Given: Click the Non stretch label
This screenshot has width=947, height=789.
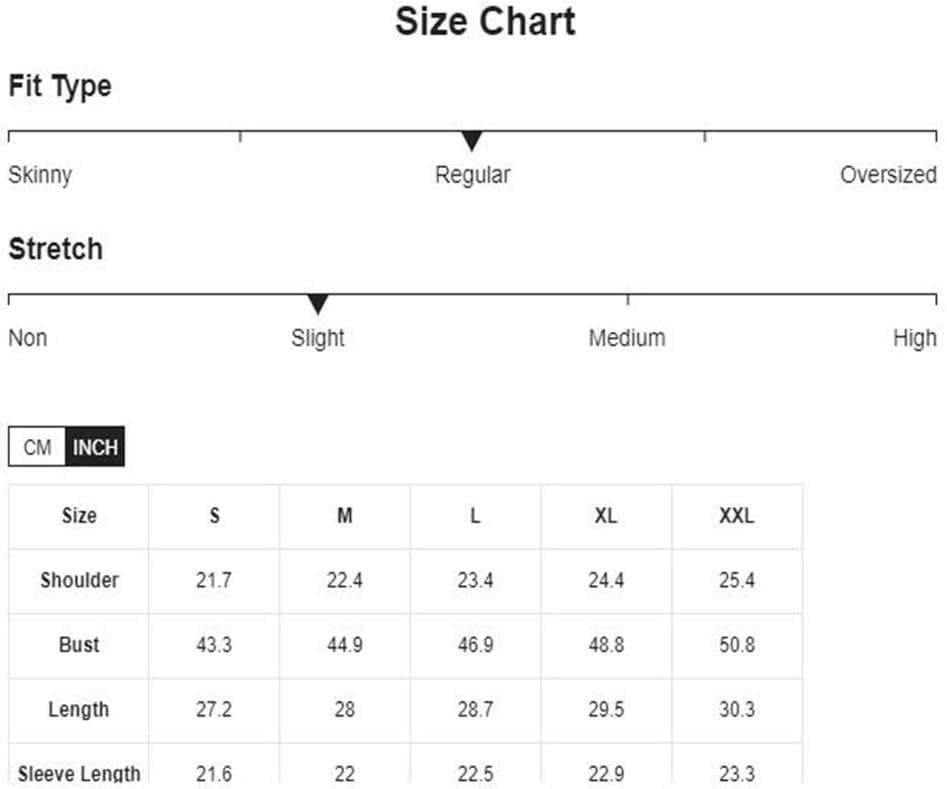Looking at the screenshot, I should point(28,338).
